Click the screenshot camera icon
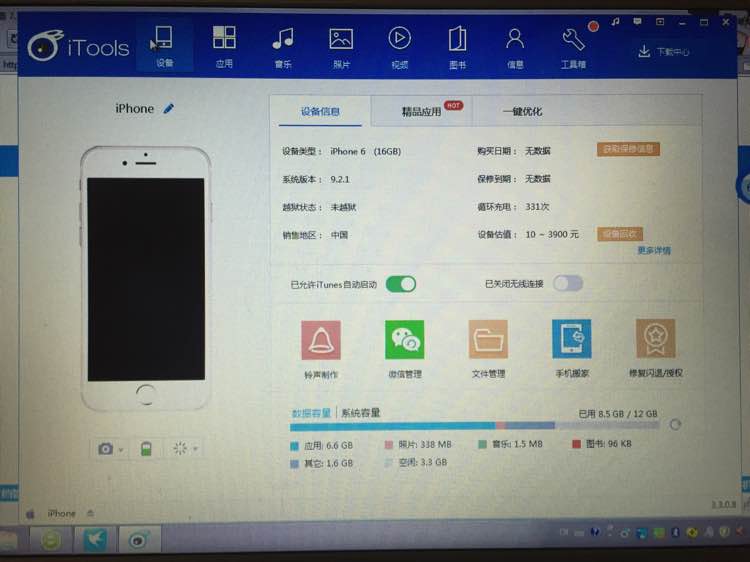 [105, 449]
